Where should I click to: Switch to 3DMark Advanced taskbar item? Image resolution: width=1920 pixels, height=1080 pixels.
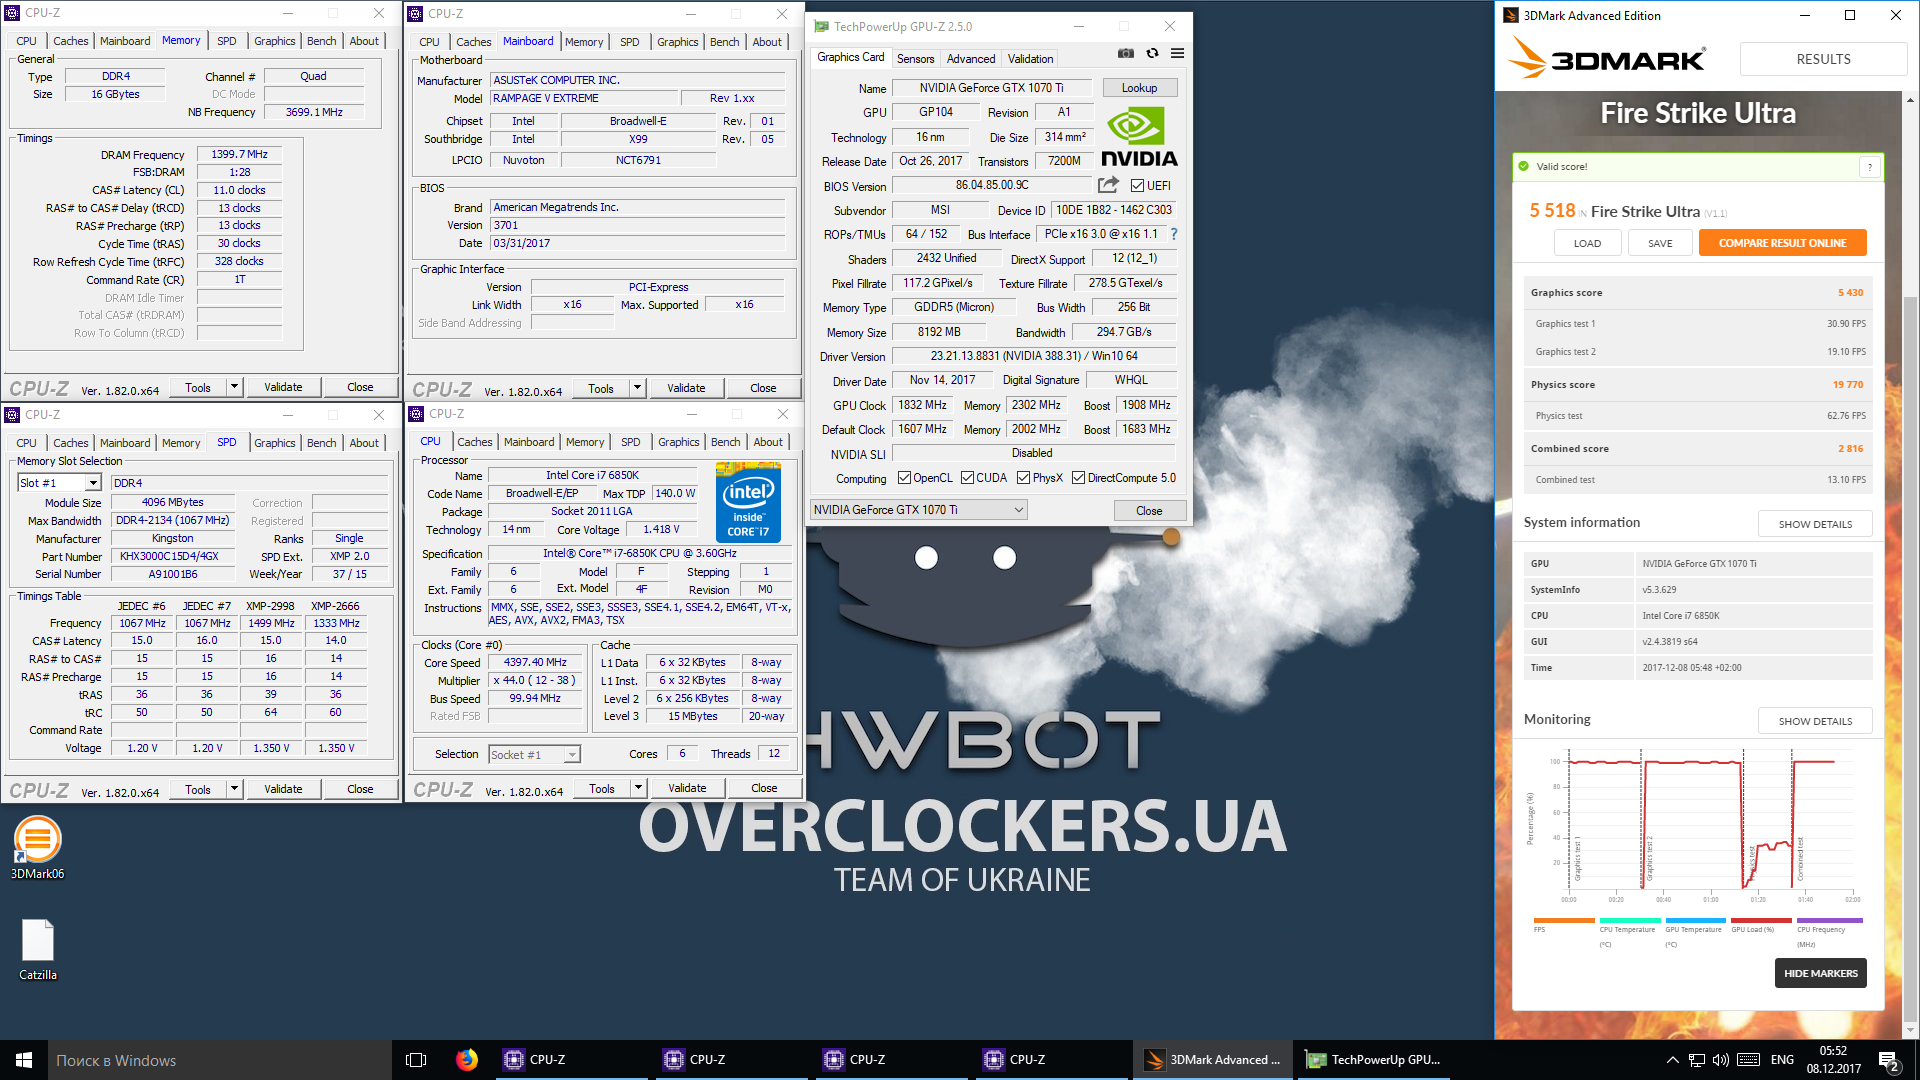click(1212, 1060)
